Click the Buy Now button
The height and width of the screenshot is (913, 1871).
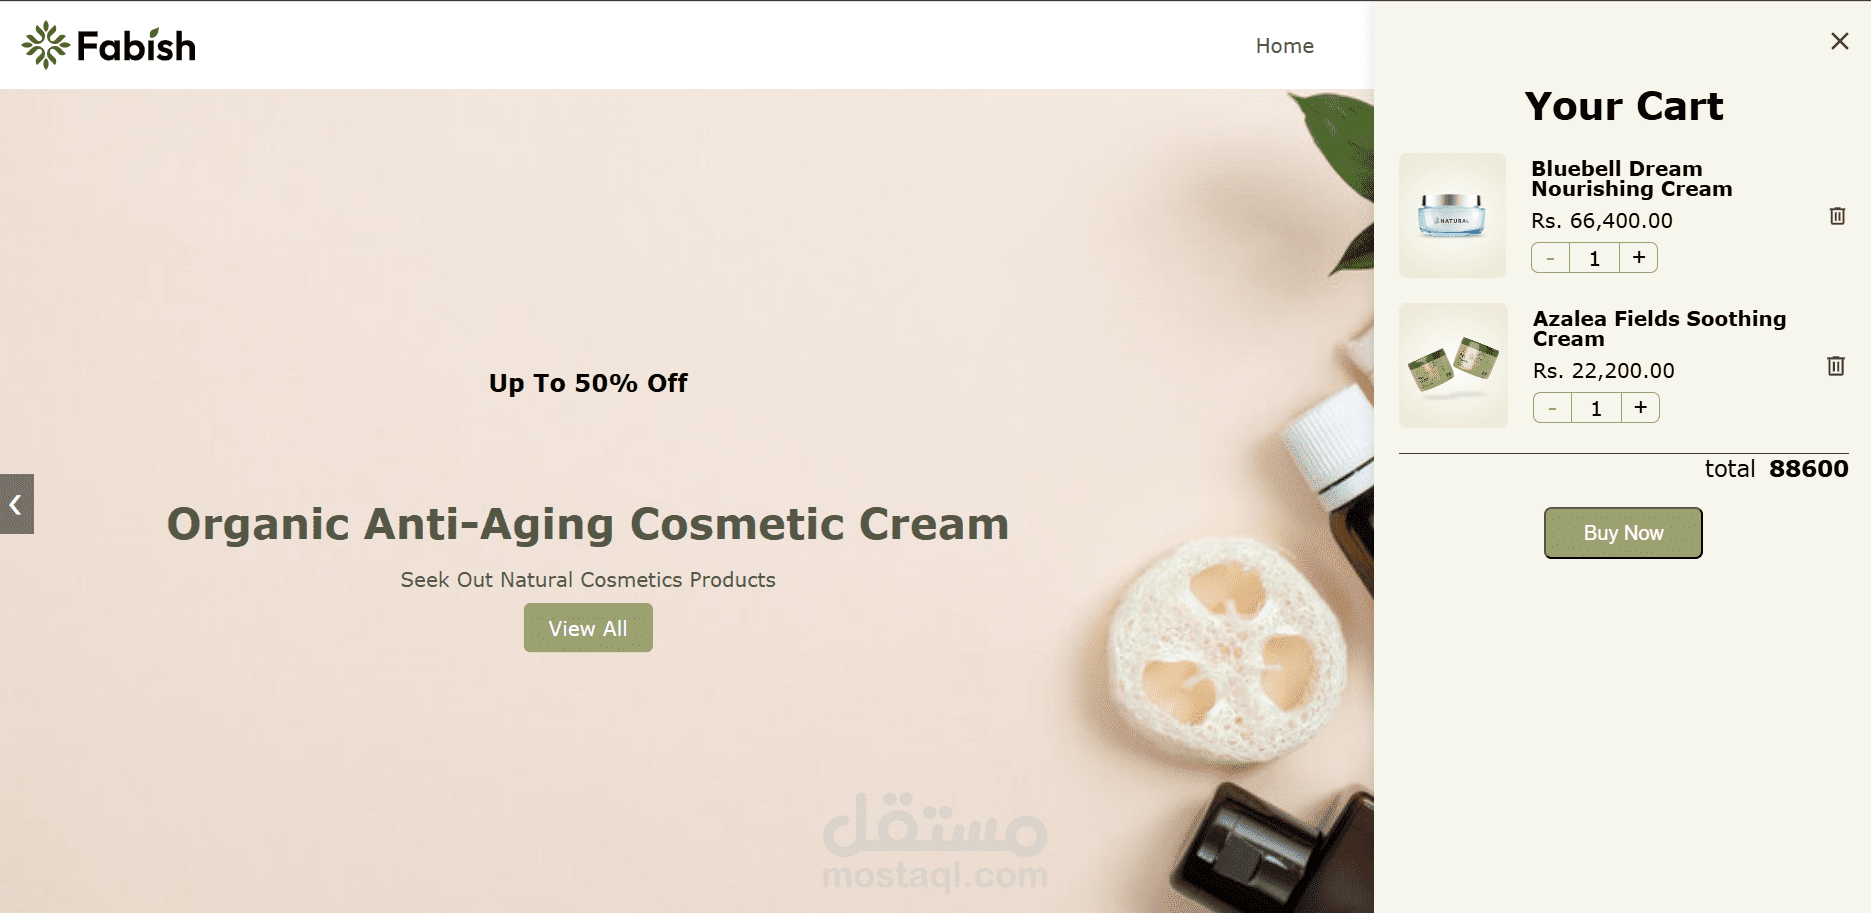(1623, 533)
